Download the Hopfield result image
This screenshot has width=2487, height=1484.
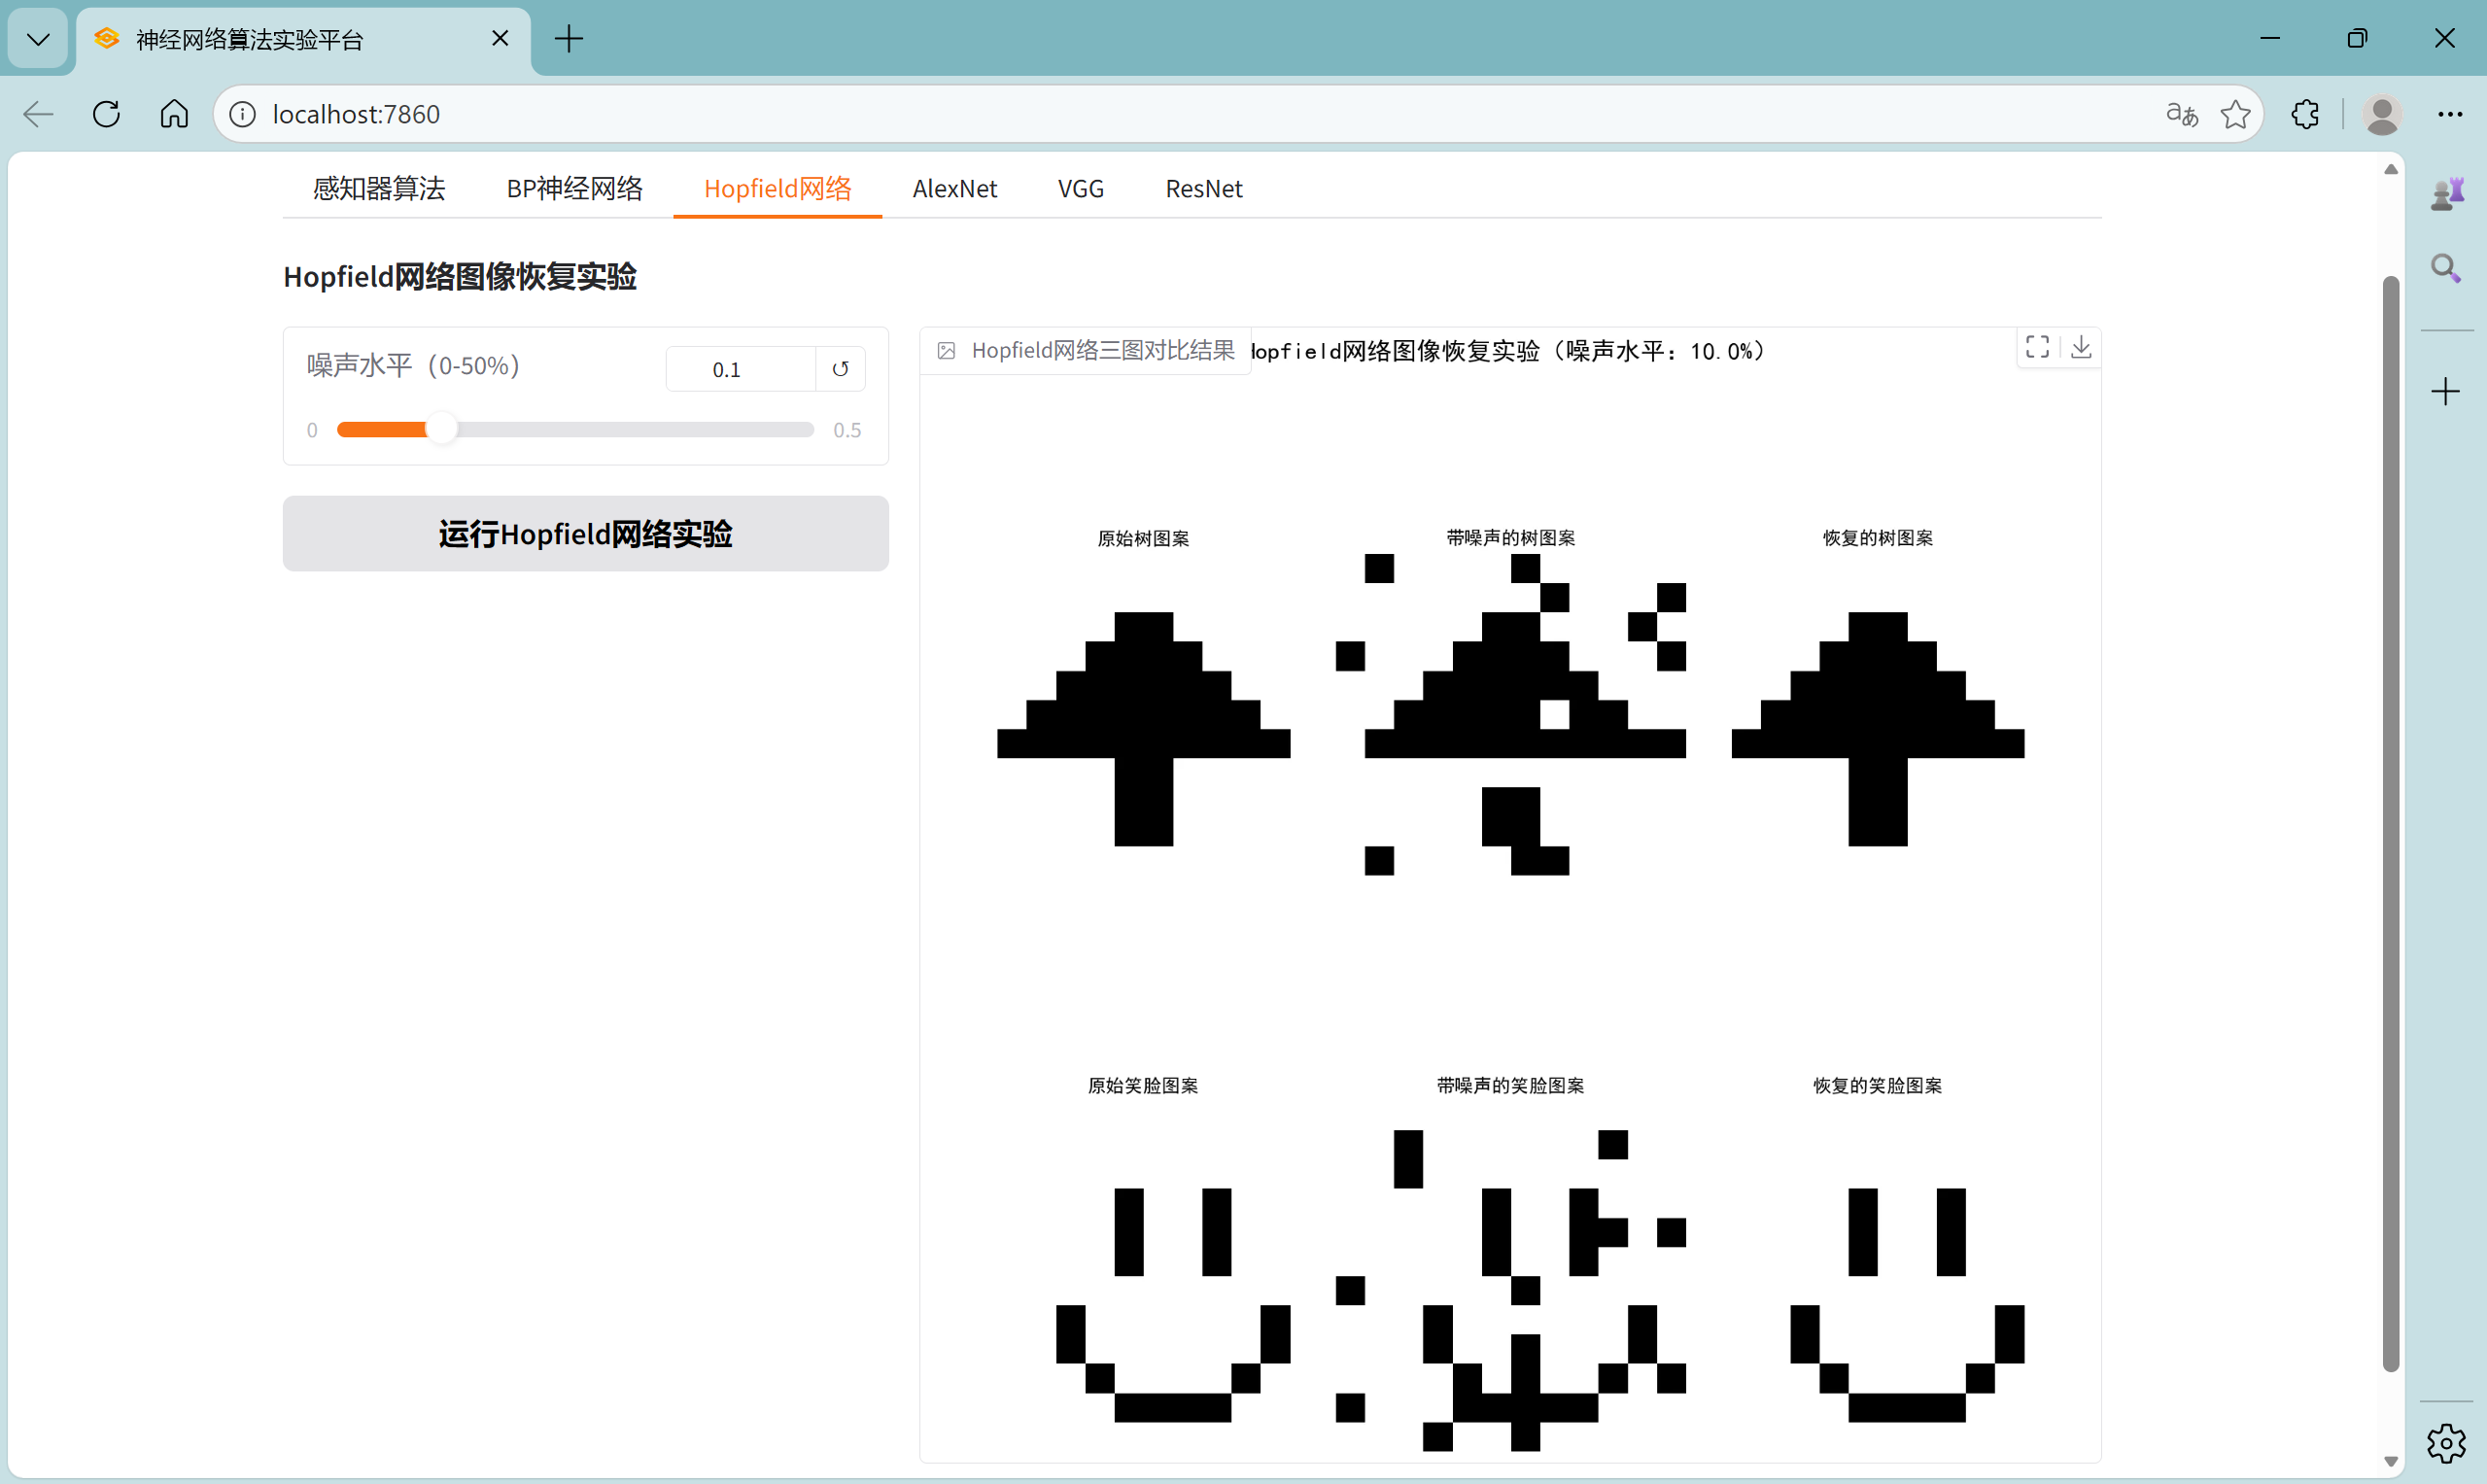pyautogui.click(x=2080, y=347)
